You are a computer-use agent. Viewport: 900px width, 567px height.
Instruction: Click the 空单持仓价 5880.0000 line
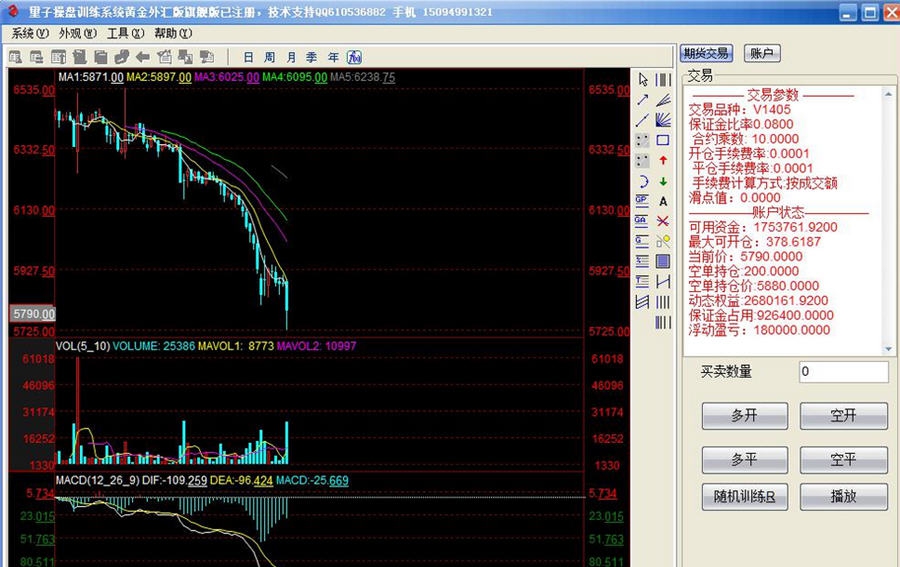754,286
